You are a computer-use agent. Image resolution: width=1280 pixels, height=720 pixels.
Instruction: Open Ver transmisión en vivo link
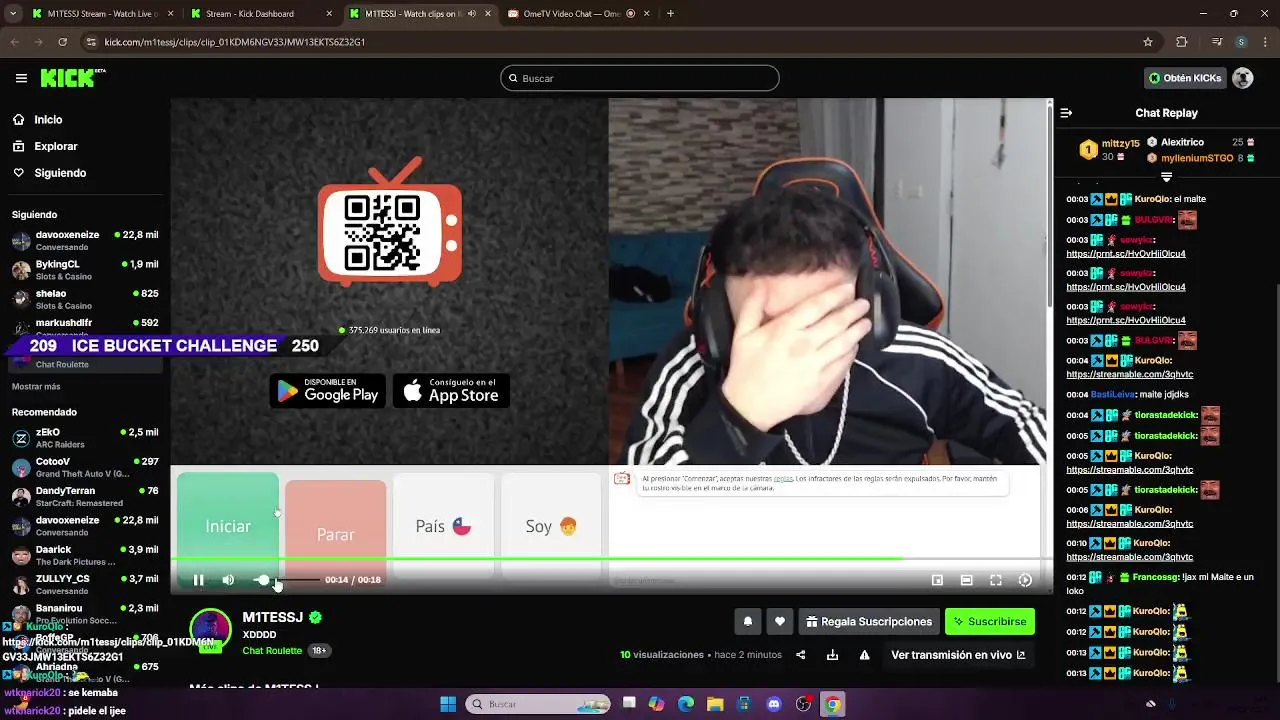coord(958,655)
